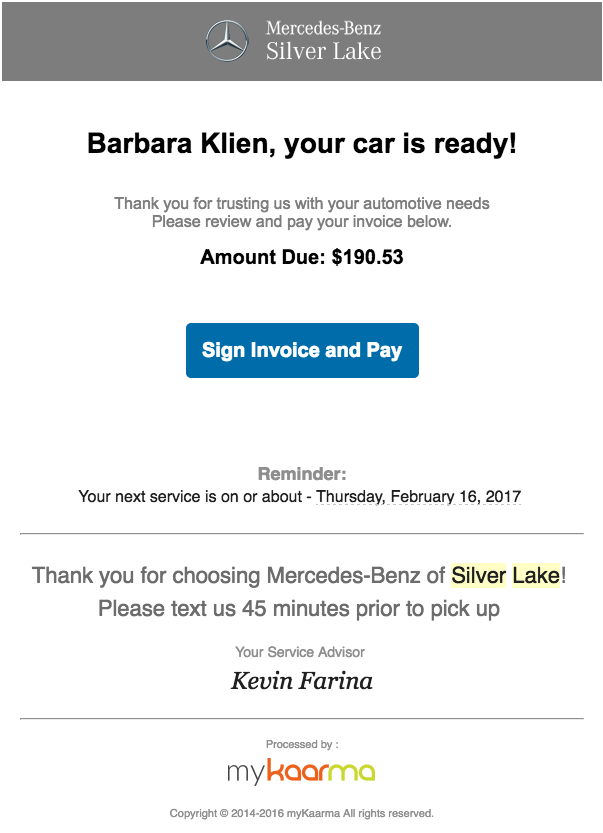Click the gray header banner
The height and width of the screenshot is (833, 603).
(302, 41)
